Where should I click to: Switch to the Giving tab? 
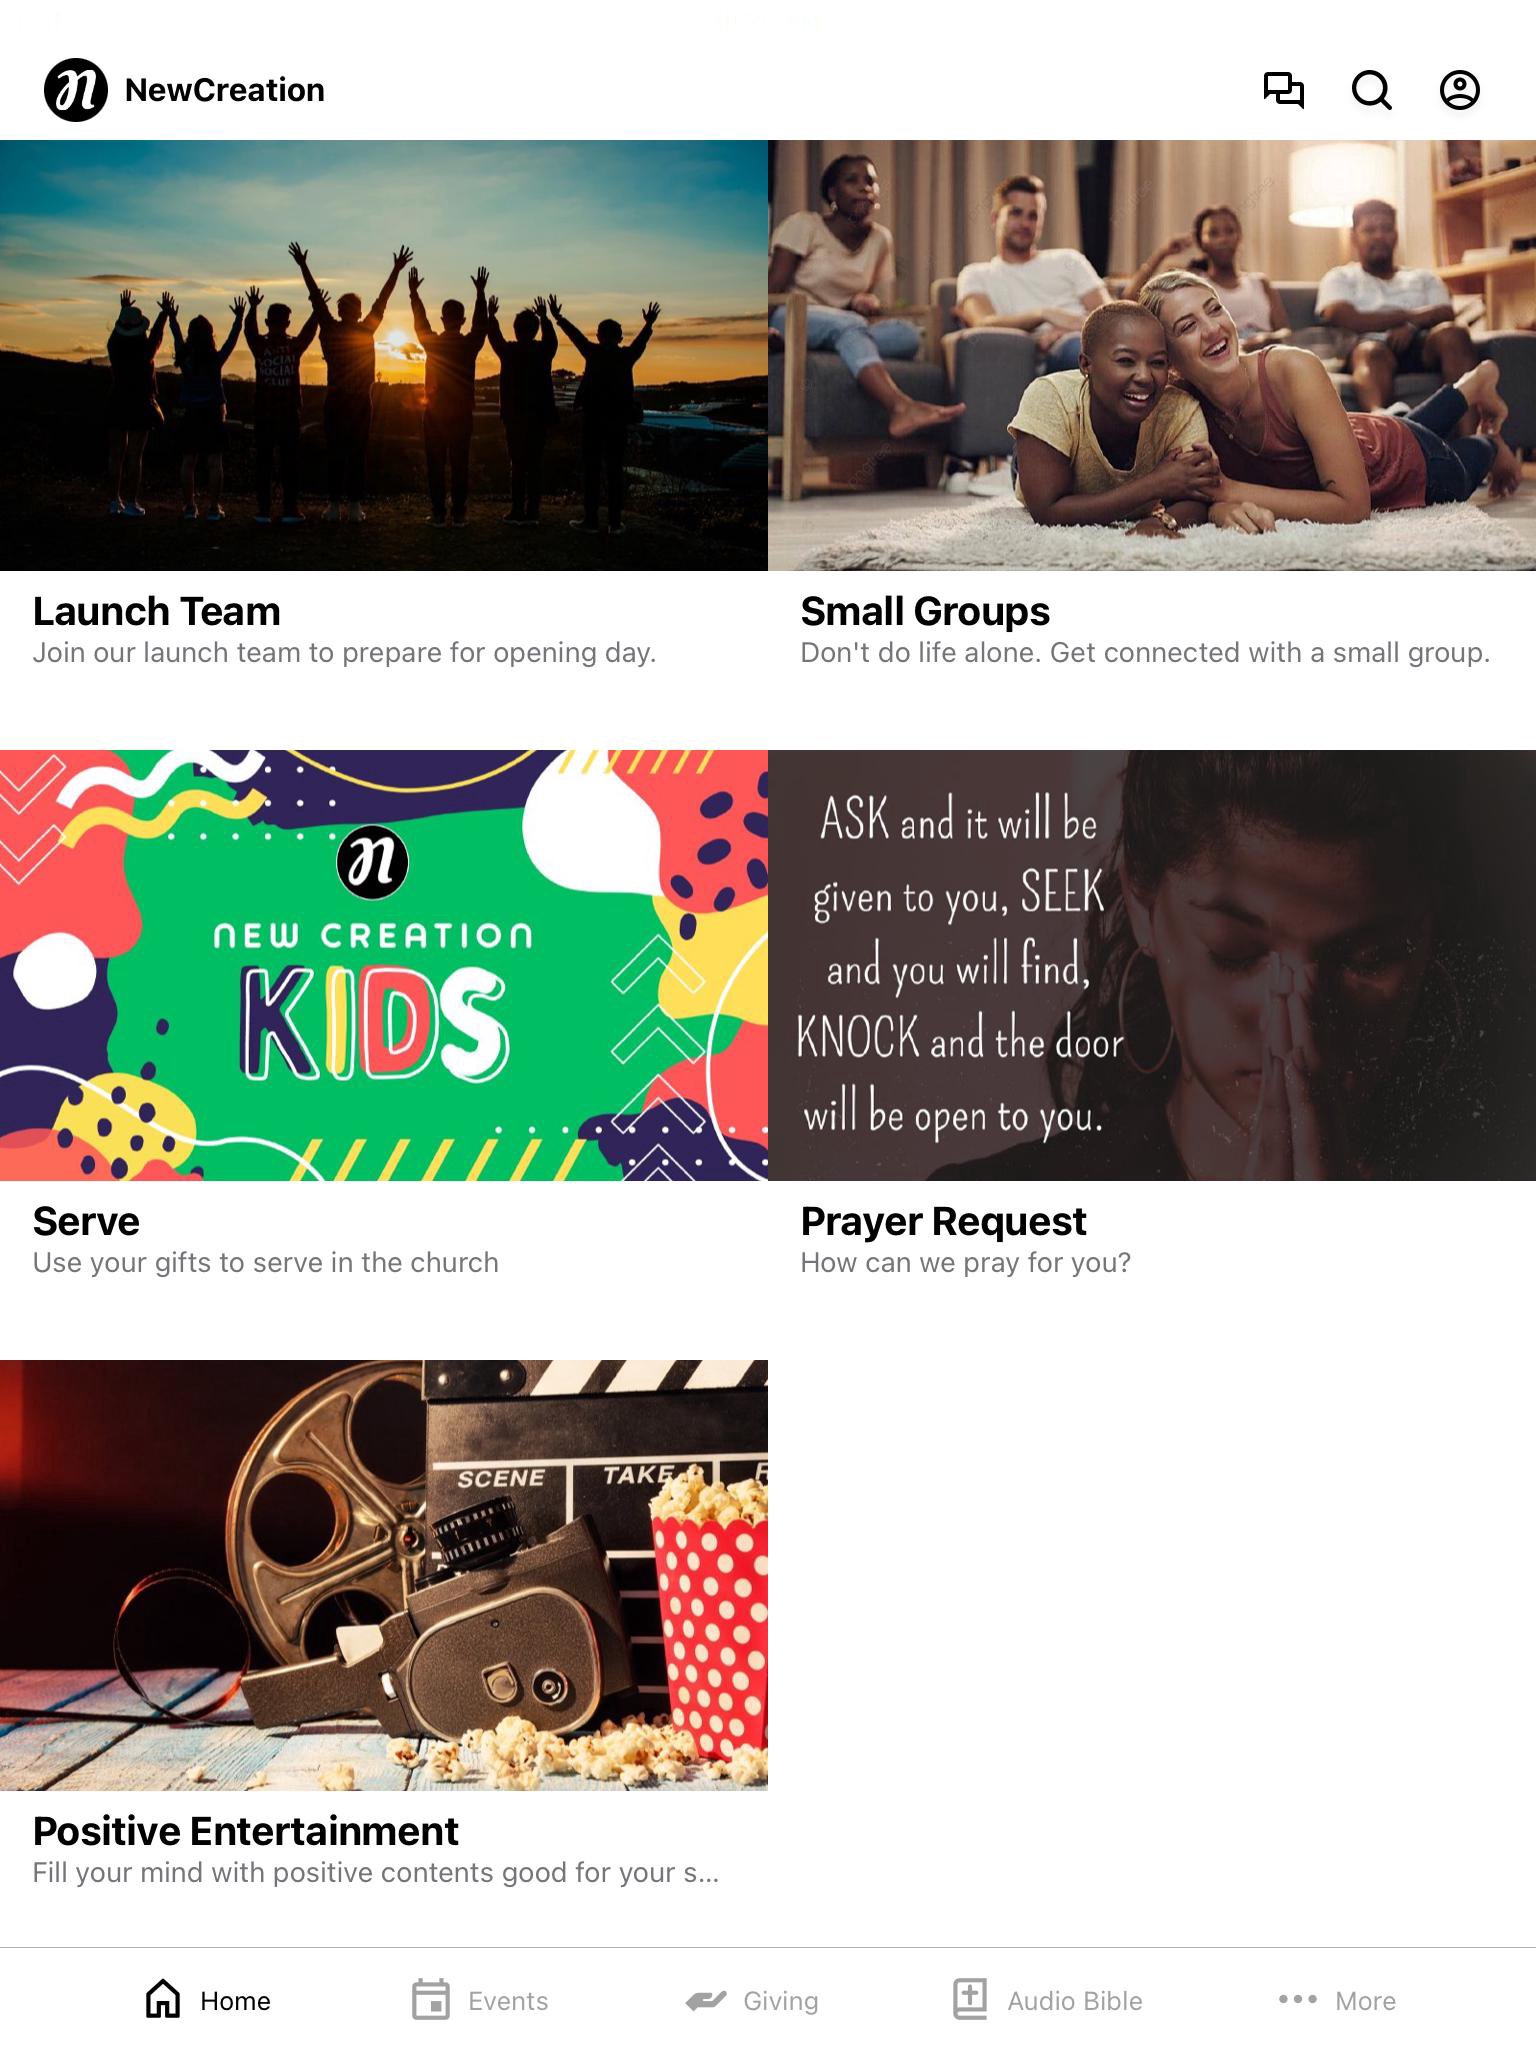point(752,2000)
